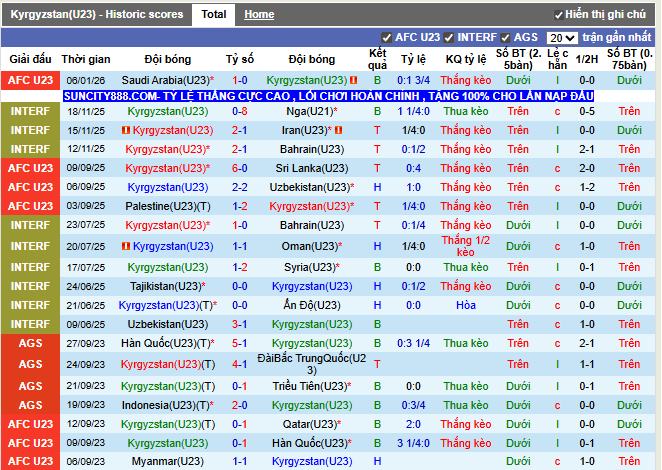Open the SUNCITY888.COM advertisement banner

(328, 96)
